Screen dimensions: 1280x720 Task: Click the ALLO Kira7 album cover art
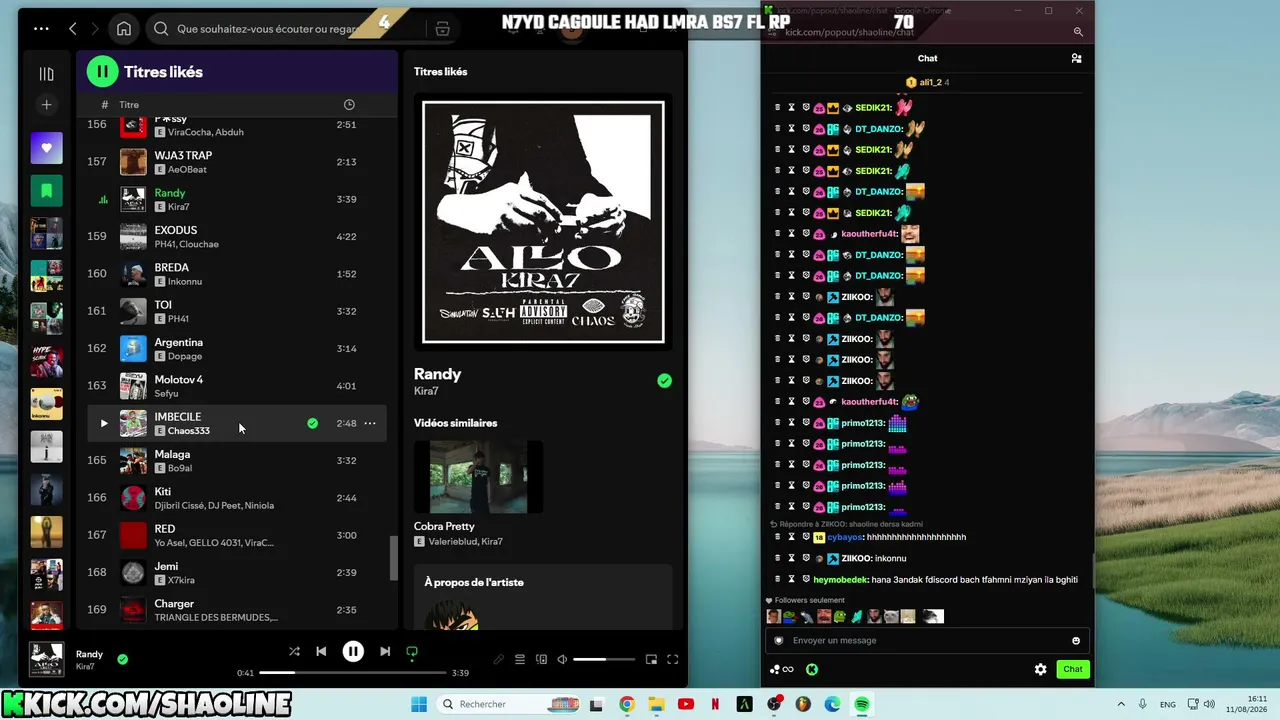[x=543, y=222]
